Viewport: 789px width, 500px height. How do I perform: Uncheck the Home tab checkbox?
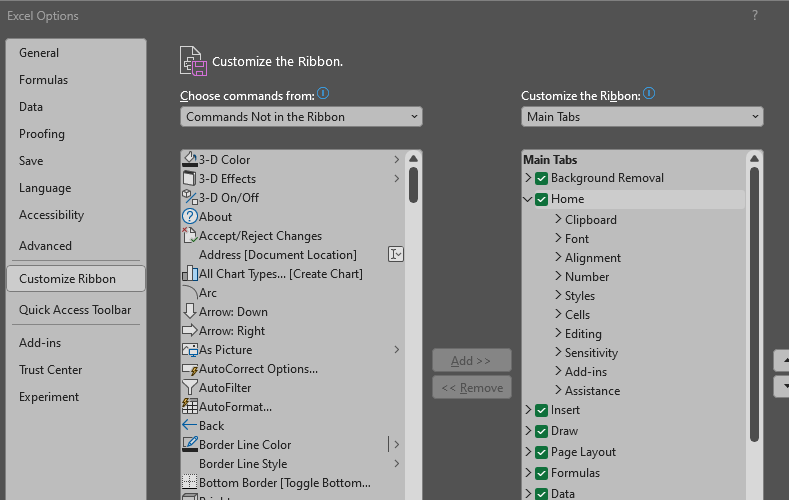pos(541,199)
